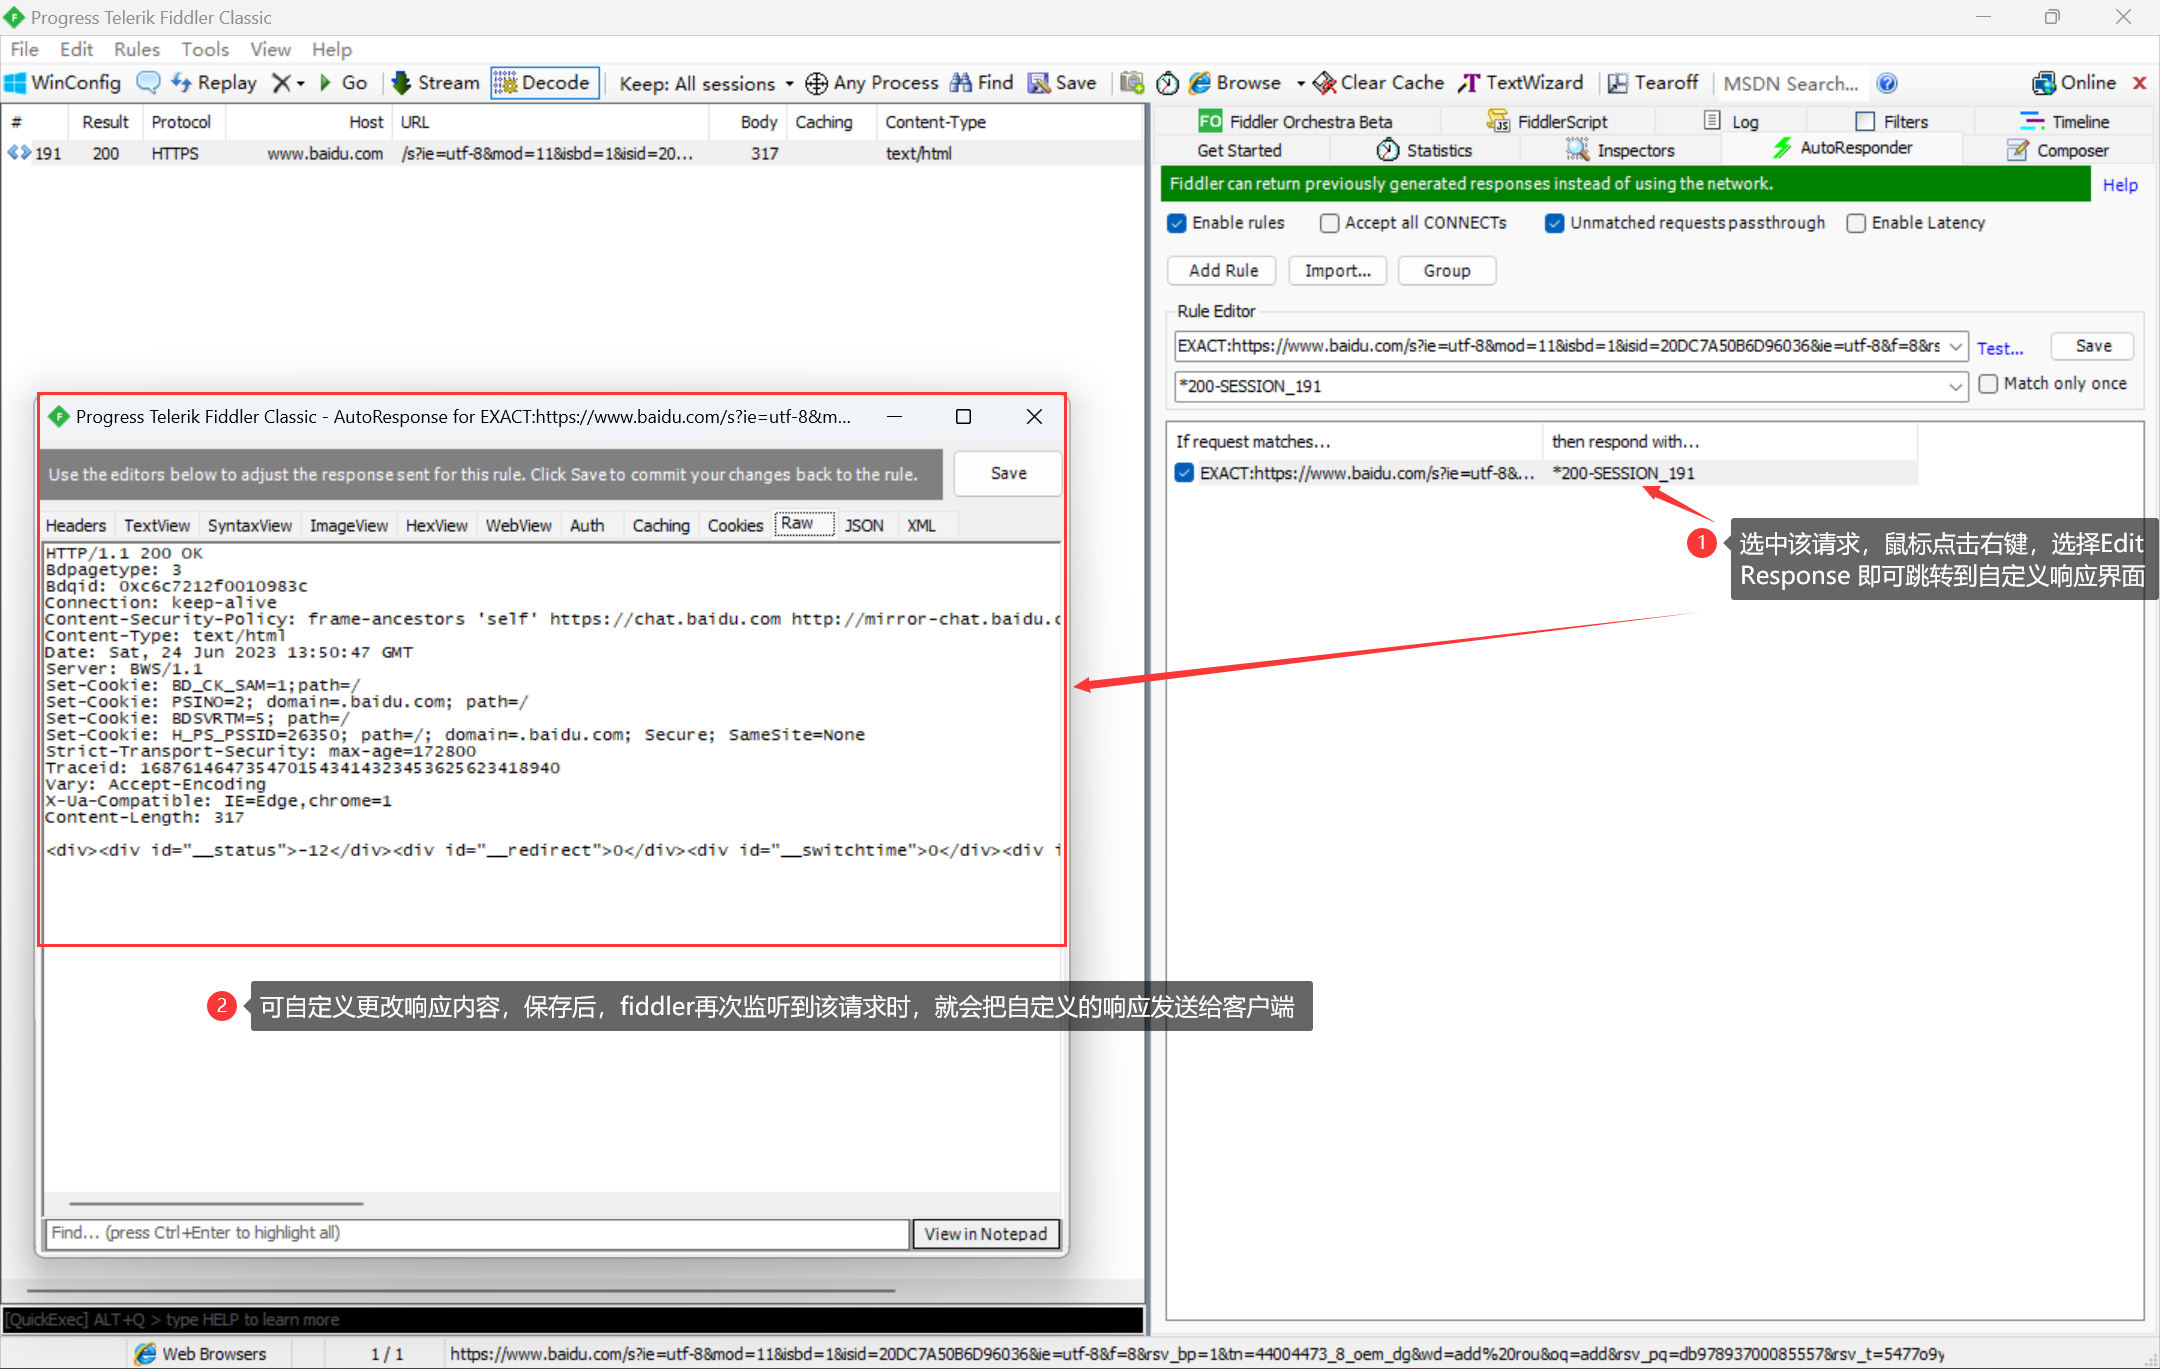Viewport: 2160px width, 1369px height.
Task: Open the TextWizard tool
Action: click(x=1520, y=83)
